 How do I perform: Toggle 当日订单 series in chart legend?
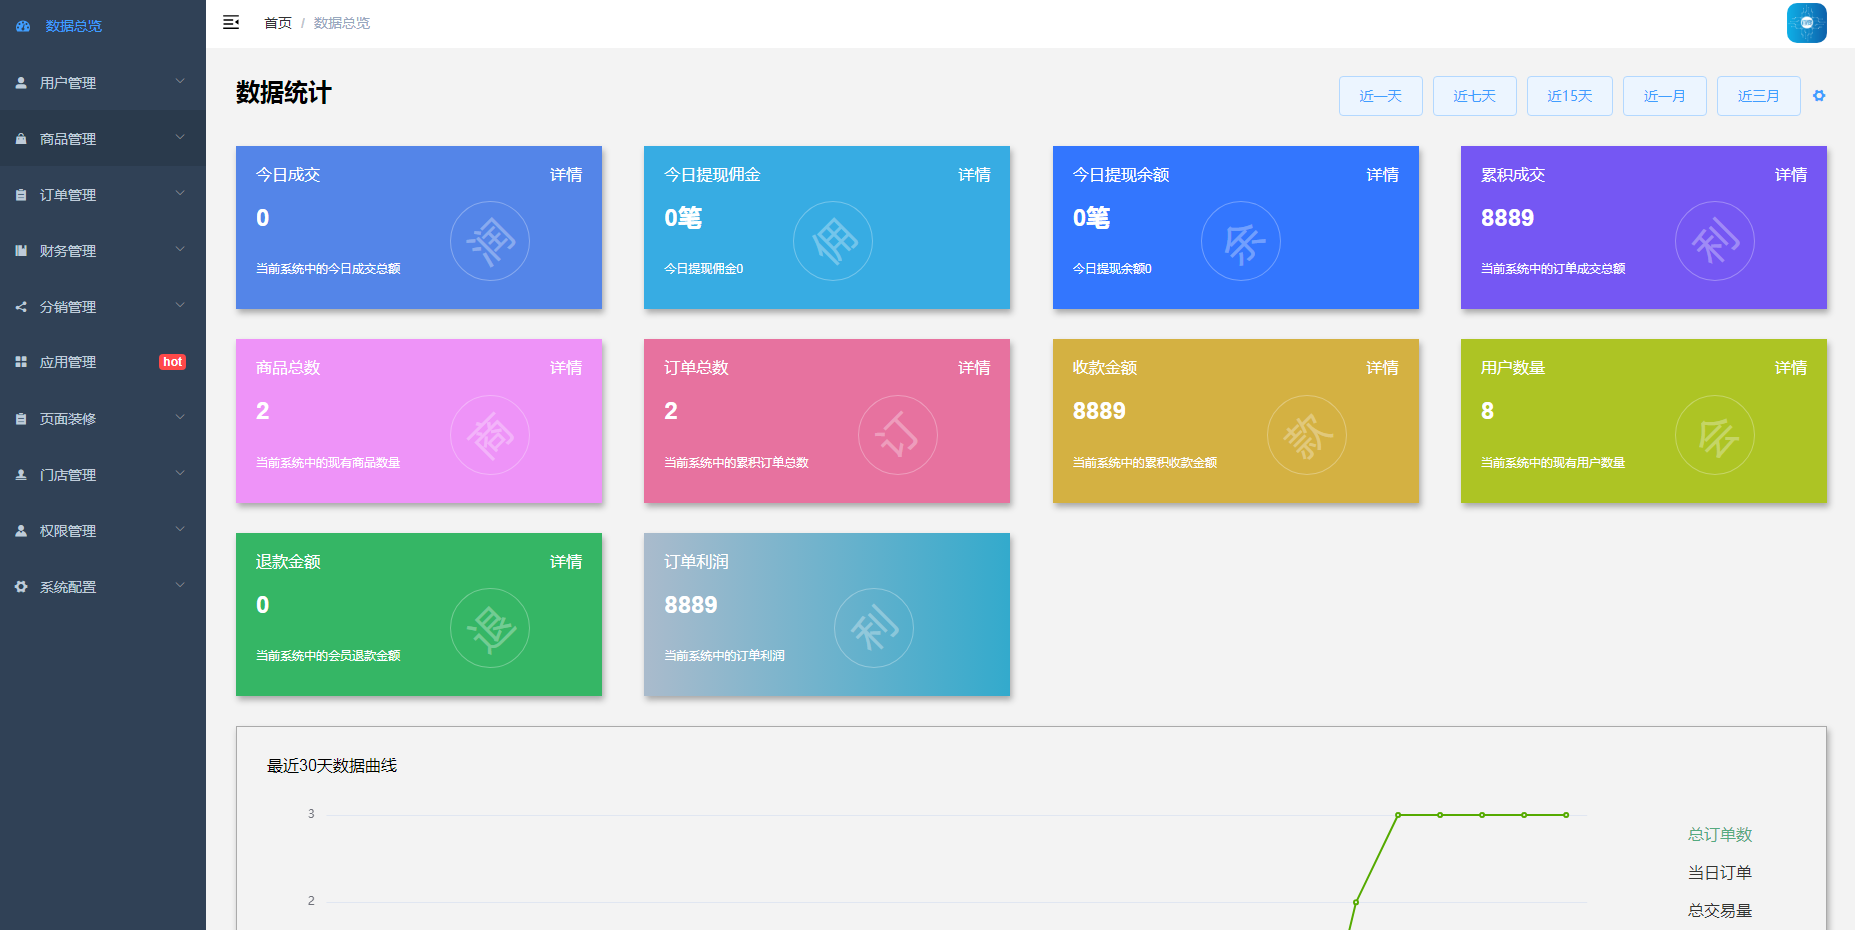(x=1719, y=873)
